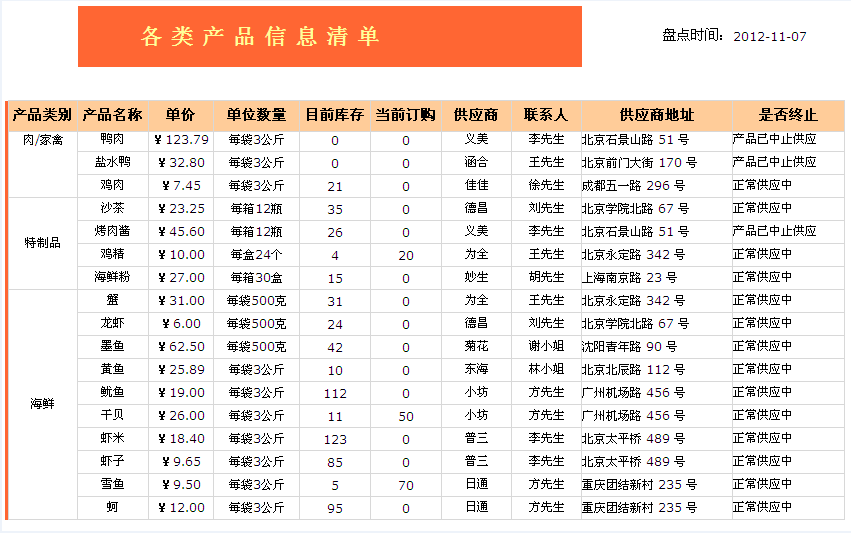
Task: Click the 产品名称 column header
Action: tap(112, 115)
